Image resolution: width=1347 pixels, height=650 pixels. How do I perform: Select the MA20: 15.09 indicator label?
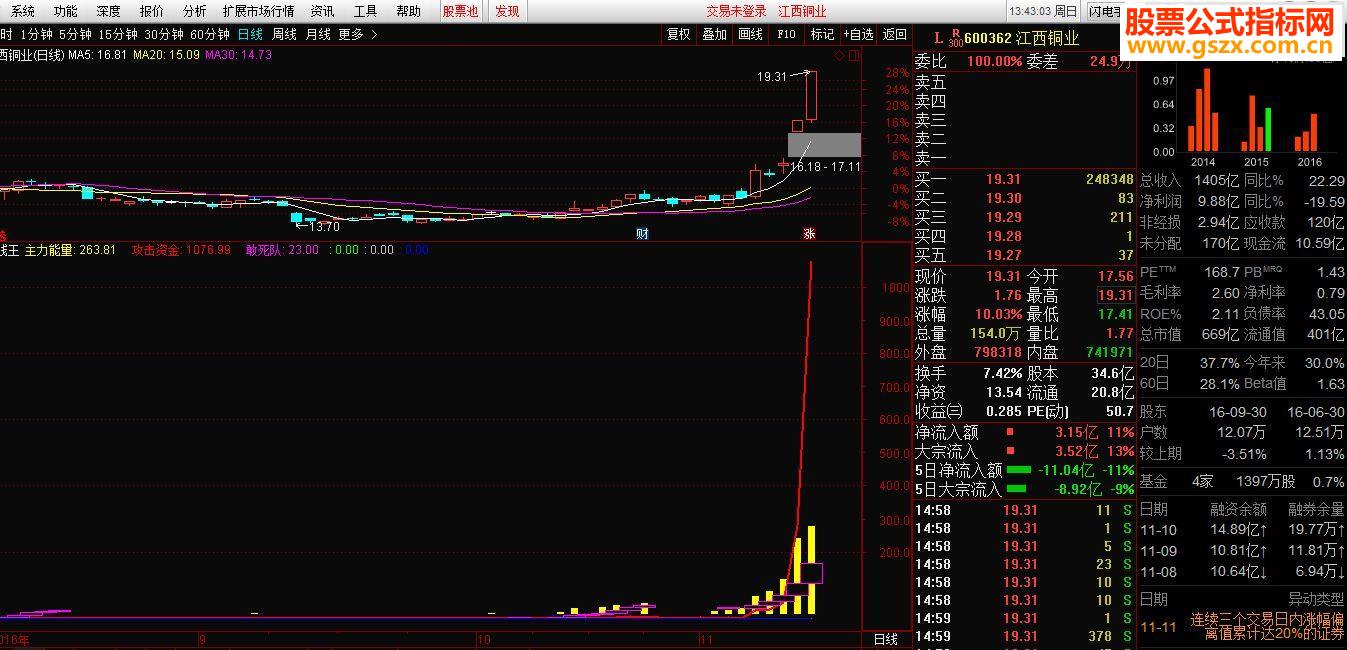click(x=166, y=54)
